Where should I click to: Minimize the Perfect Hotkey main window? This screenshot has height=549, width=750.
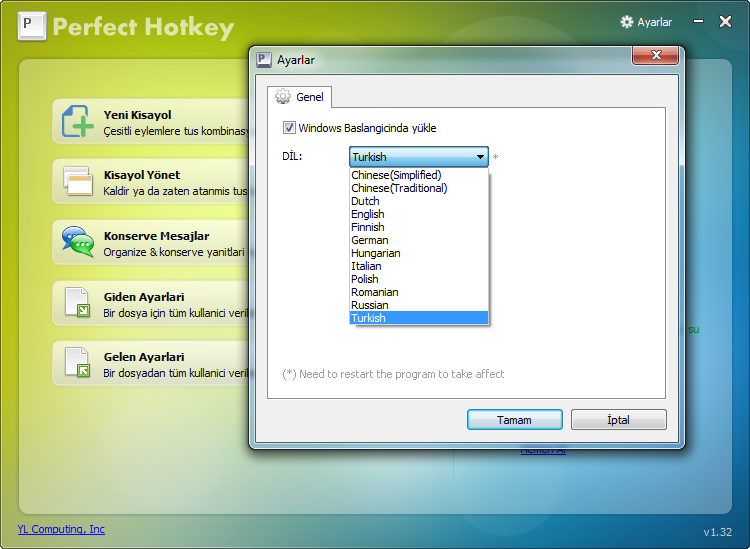tap(698, 22)
